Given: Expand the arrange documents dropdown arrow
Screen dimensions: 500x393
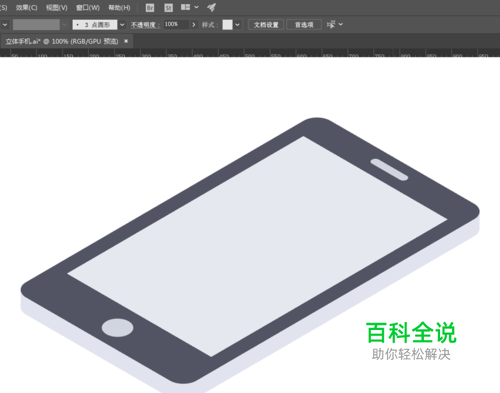Looking at the screenshot, I should pos(196,7).
